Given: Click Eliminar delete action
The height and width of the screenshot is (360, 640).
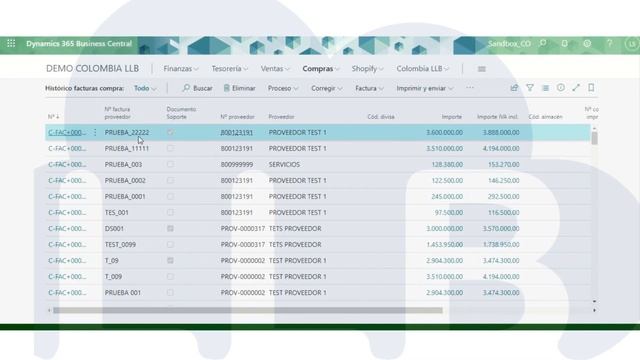Looking at the screenshot, I should (240, 88).
